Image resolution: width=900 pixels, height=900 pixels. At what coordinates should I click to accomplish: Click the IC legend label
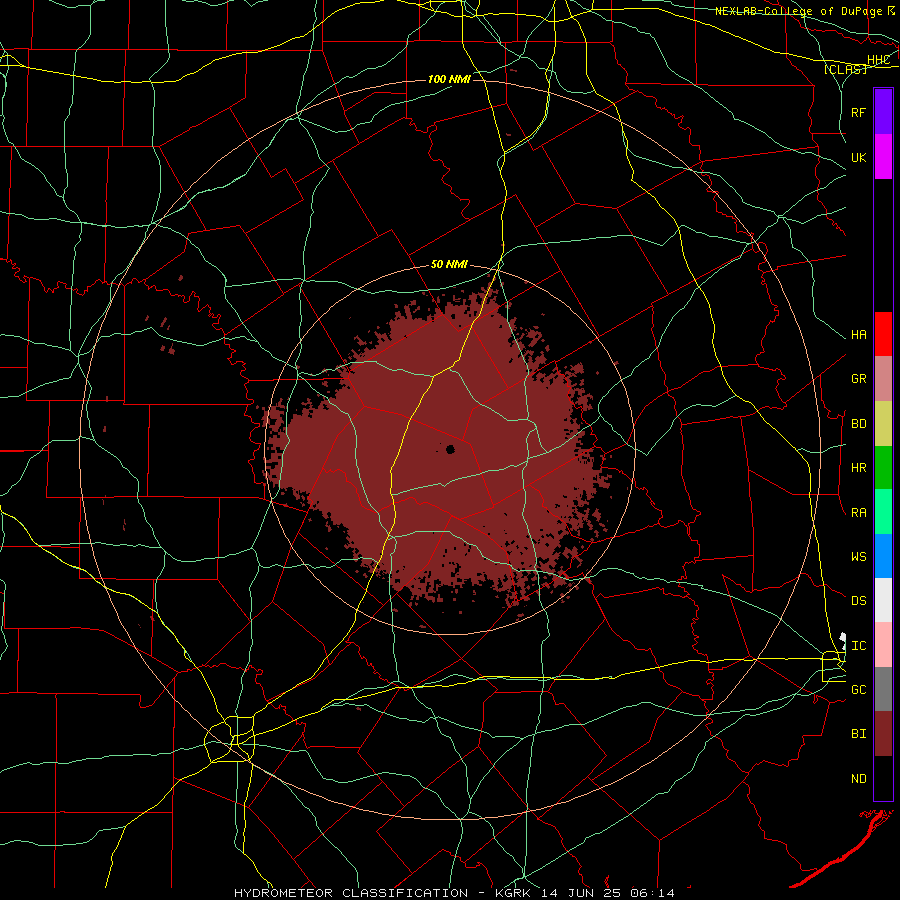click(x=859, y=646)
